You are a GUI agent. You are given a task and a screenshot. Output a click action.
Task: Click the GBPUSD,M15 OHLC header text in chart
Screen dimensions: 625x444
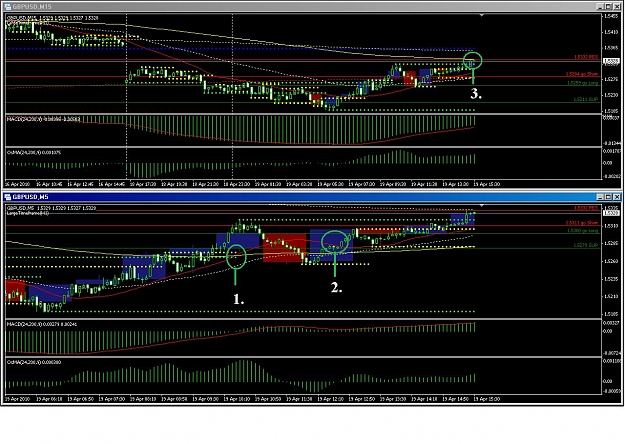(53, 18)
